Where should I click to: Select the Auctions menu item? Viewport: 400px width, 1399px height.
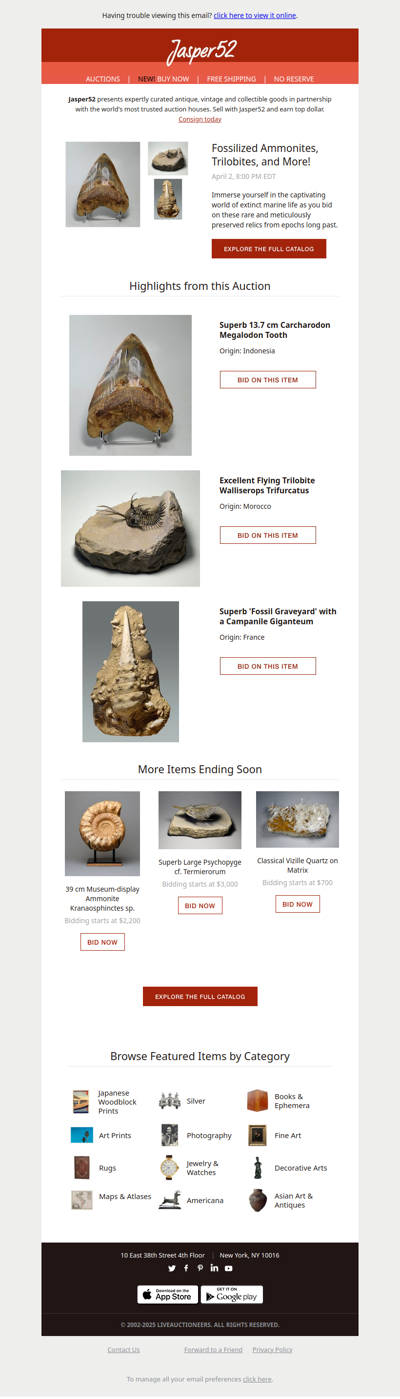(x=103, y=79)
